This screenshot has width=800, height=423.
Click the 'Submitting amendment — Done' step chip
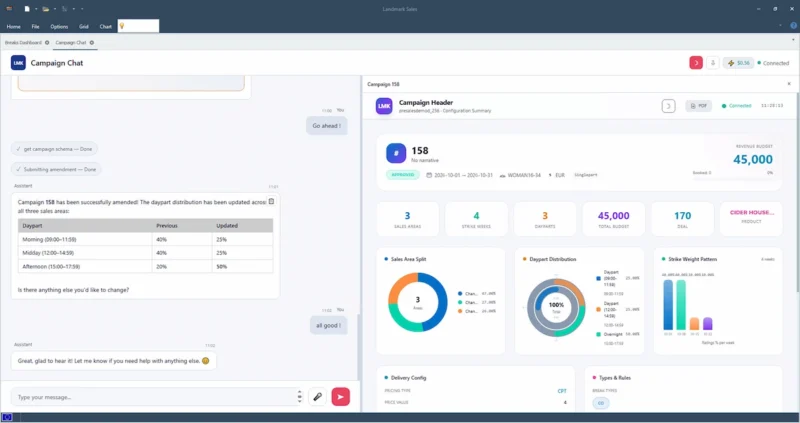coord(56,169)
